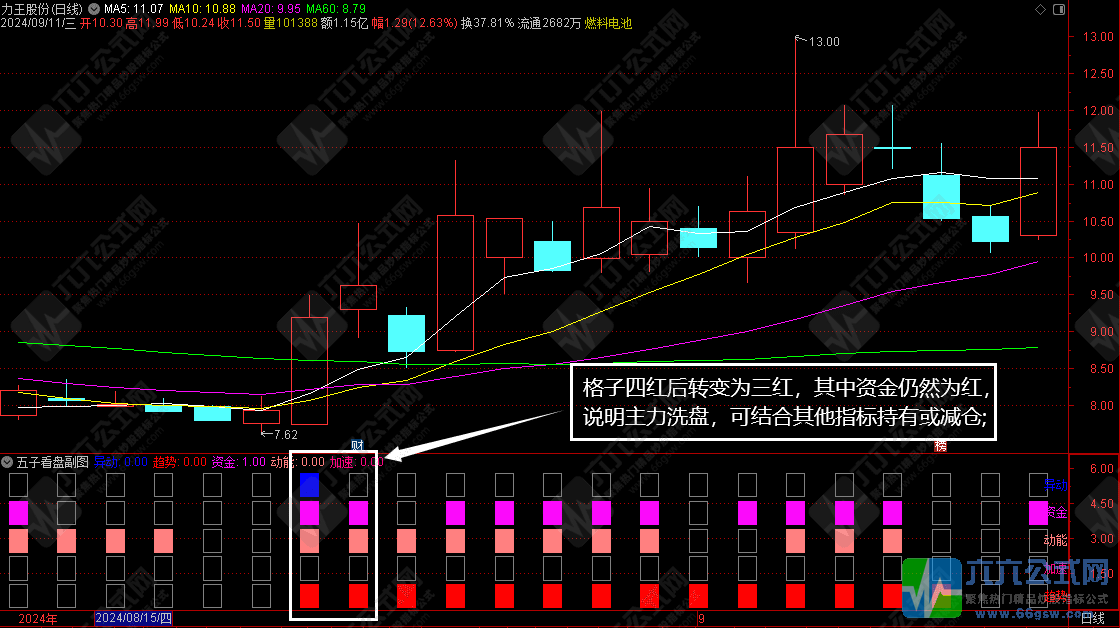Collapse the MA values via the circular expander before MA5
Screen dimensions: 1120x628
pos(93,9)
